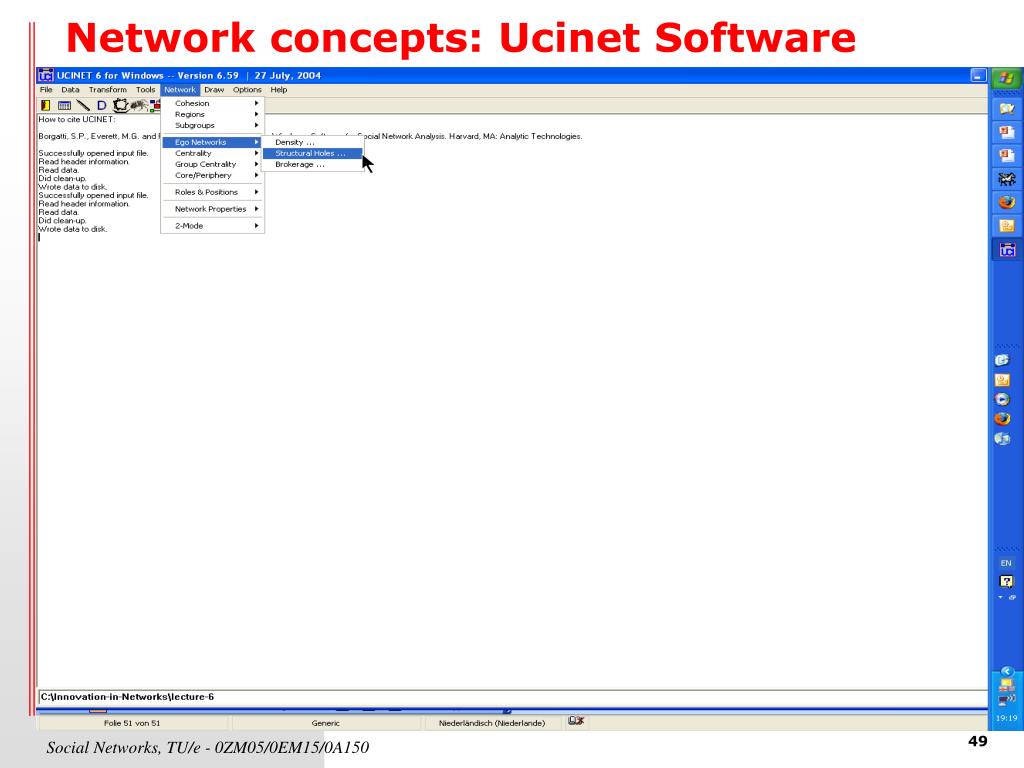Click the Show Desktop quick launch icon
This screenshot has width=1024, height=768.
coord(1002,439)
